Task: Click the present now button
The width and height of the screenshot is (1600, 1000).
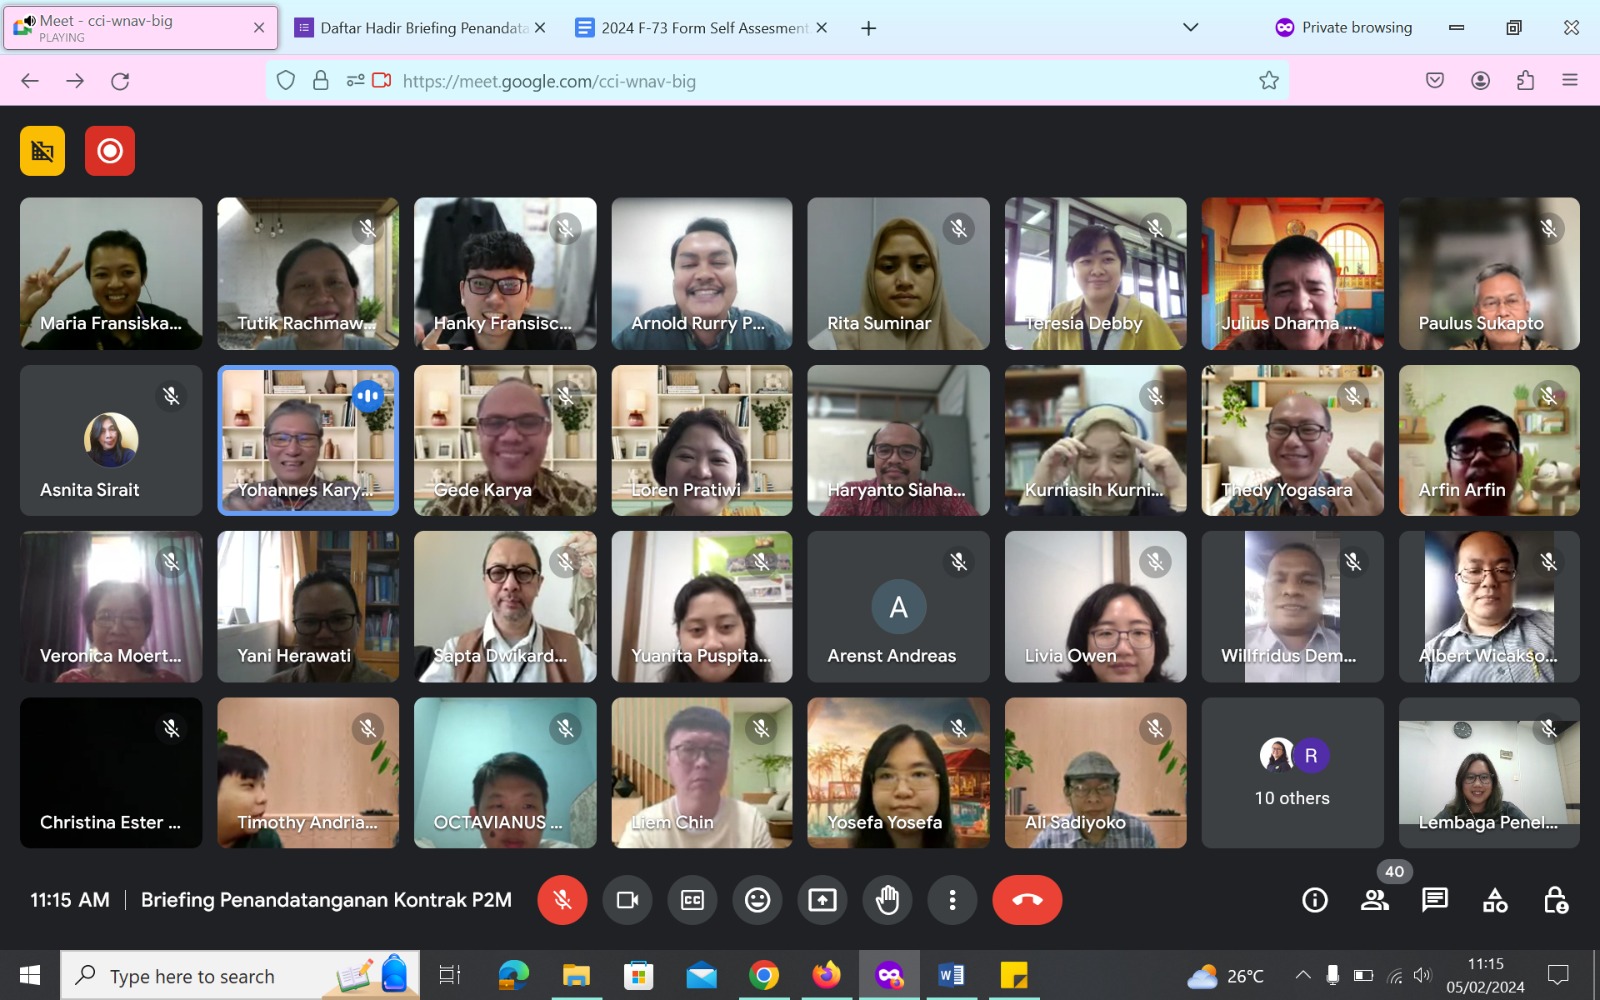Action: (822, 900)
